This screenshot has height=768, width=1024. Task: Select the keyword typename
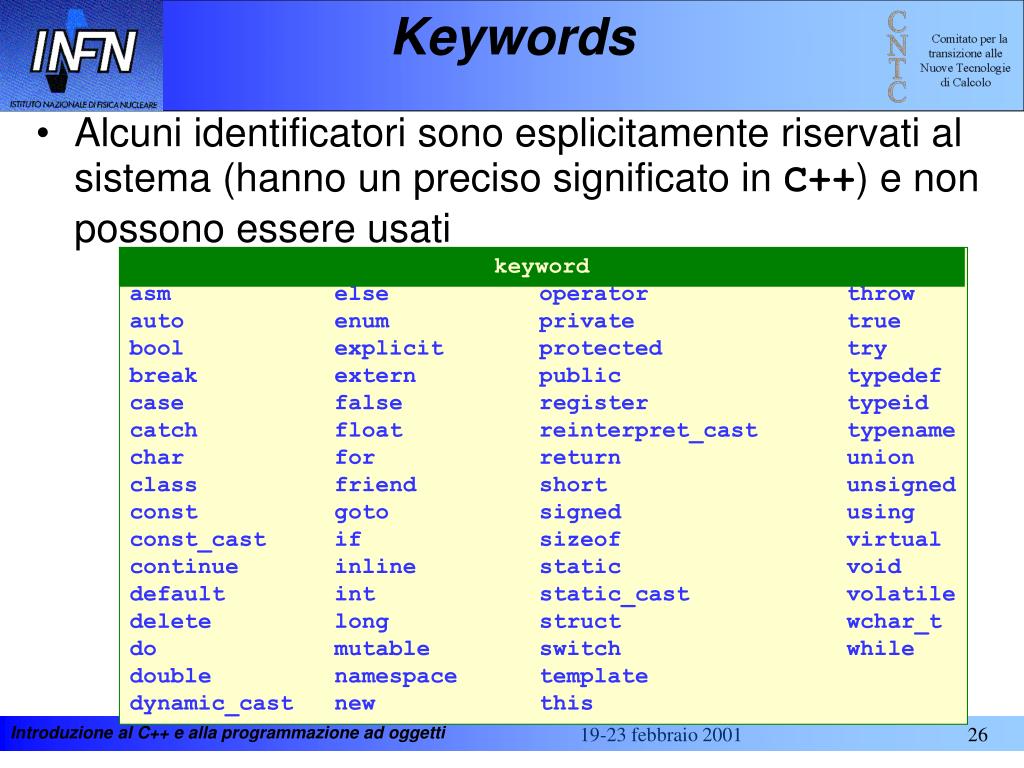(x=901, y=432)
